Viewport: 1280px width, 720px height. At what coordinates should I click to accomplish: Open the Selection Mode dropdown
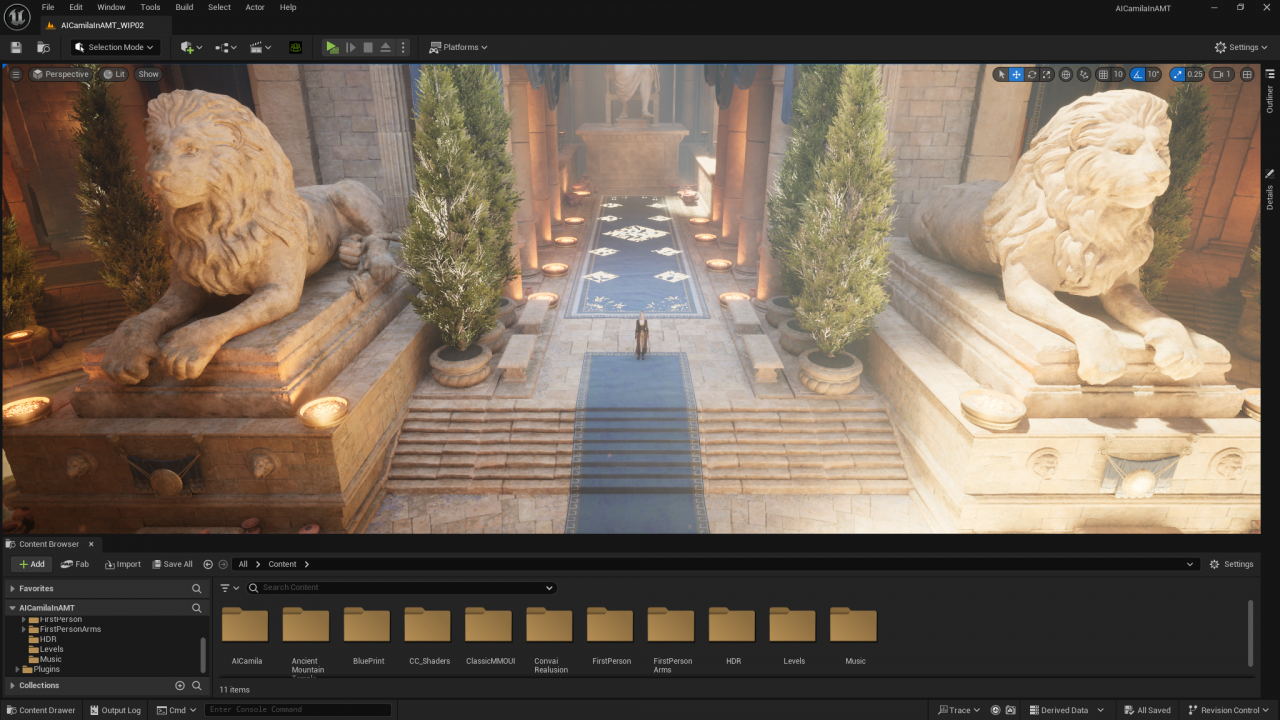(115, 47)
